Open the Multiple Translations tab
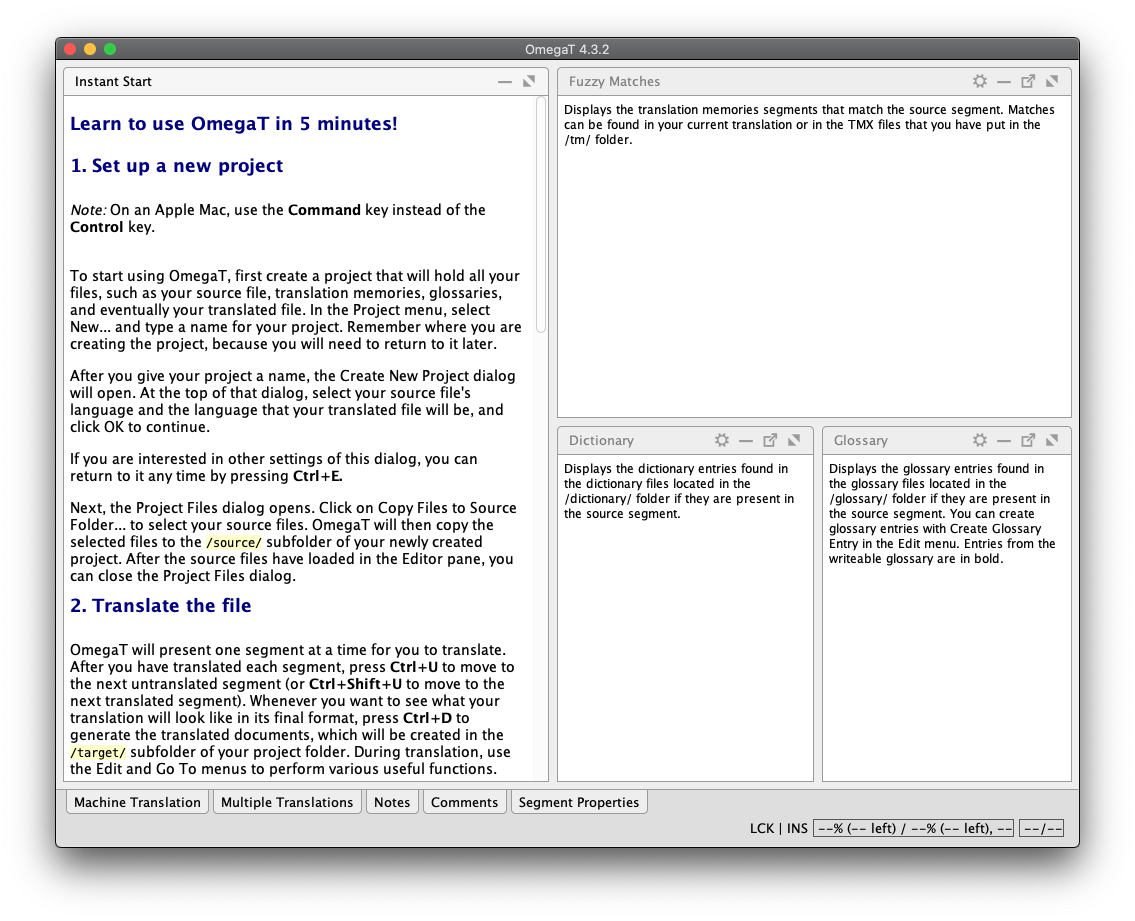This screenshot has height=921, width=1135. click(x=287, y=802)
